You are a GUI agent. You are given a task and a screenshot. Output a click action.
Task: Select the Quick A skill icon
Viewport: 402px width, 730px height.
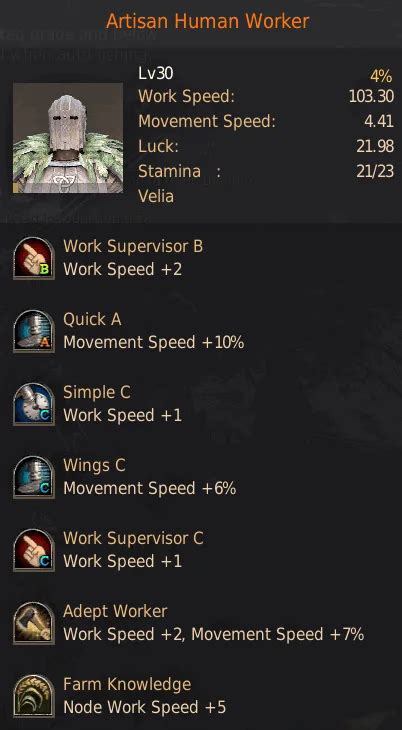(34, 331)
